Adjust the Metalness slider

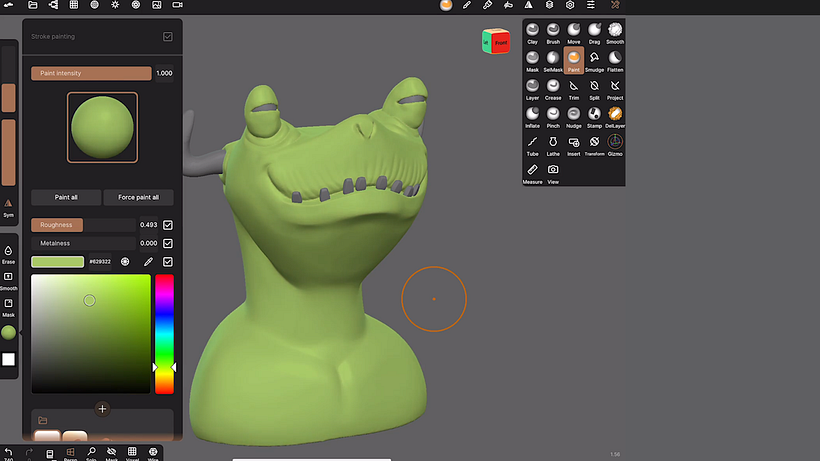[83, 243]
